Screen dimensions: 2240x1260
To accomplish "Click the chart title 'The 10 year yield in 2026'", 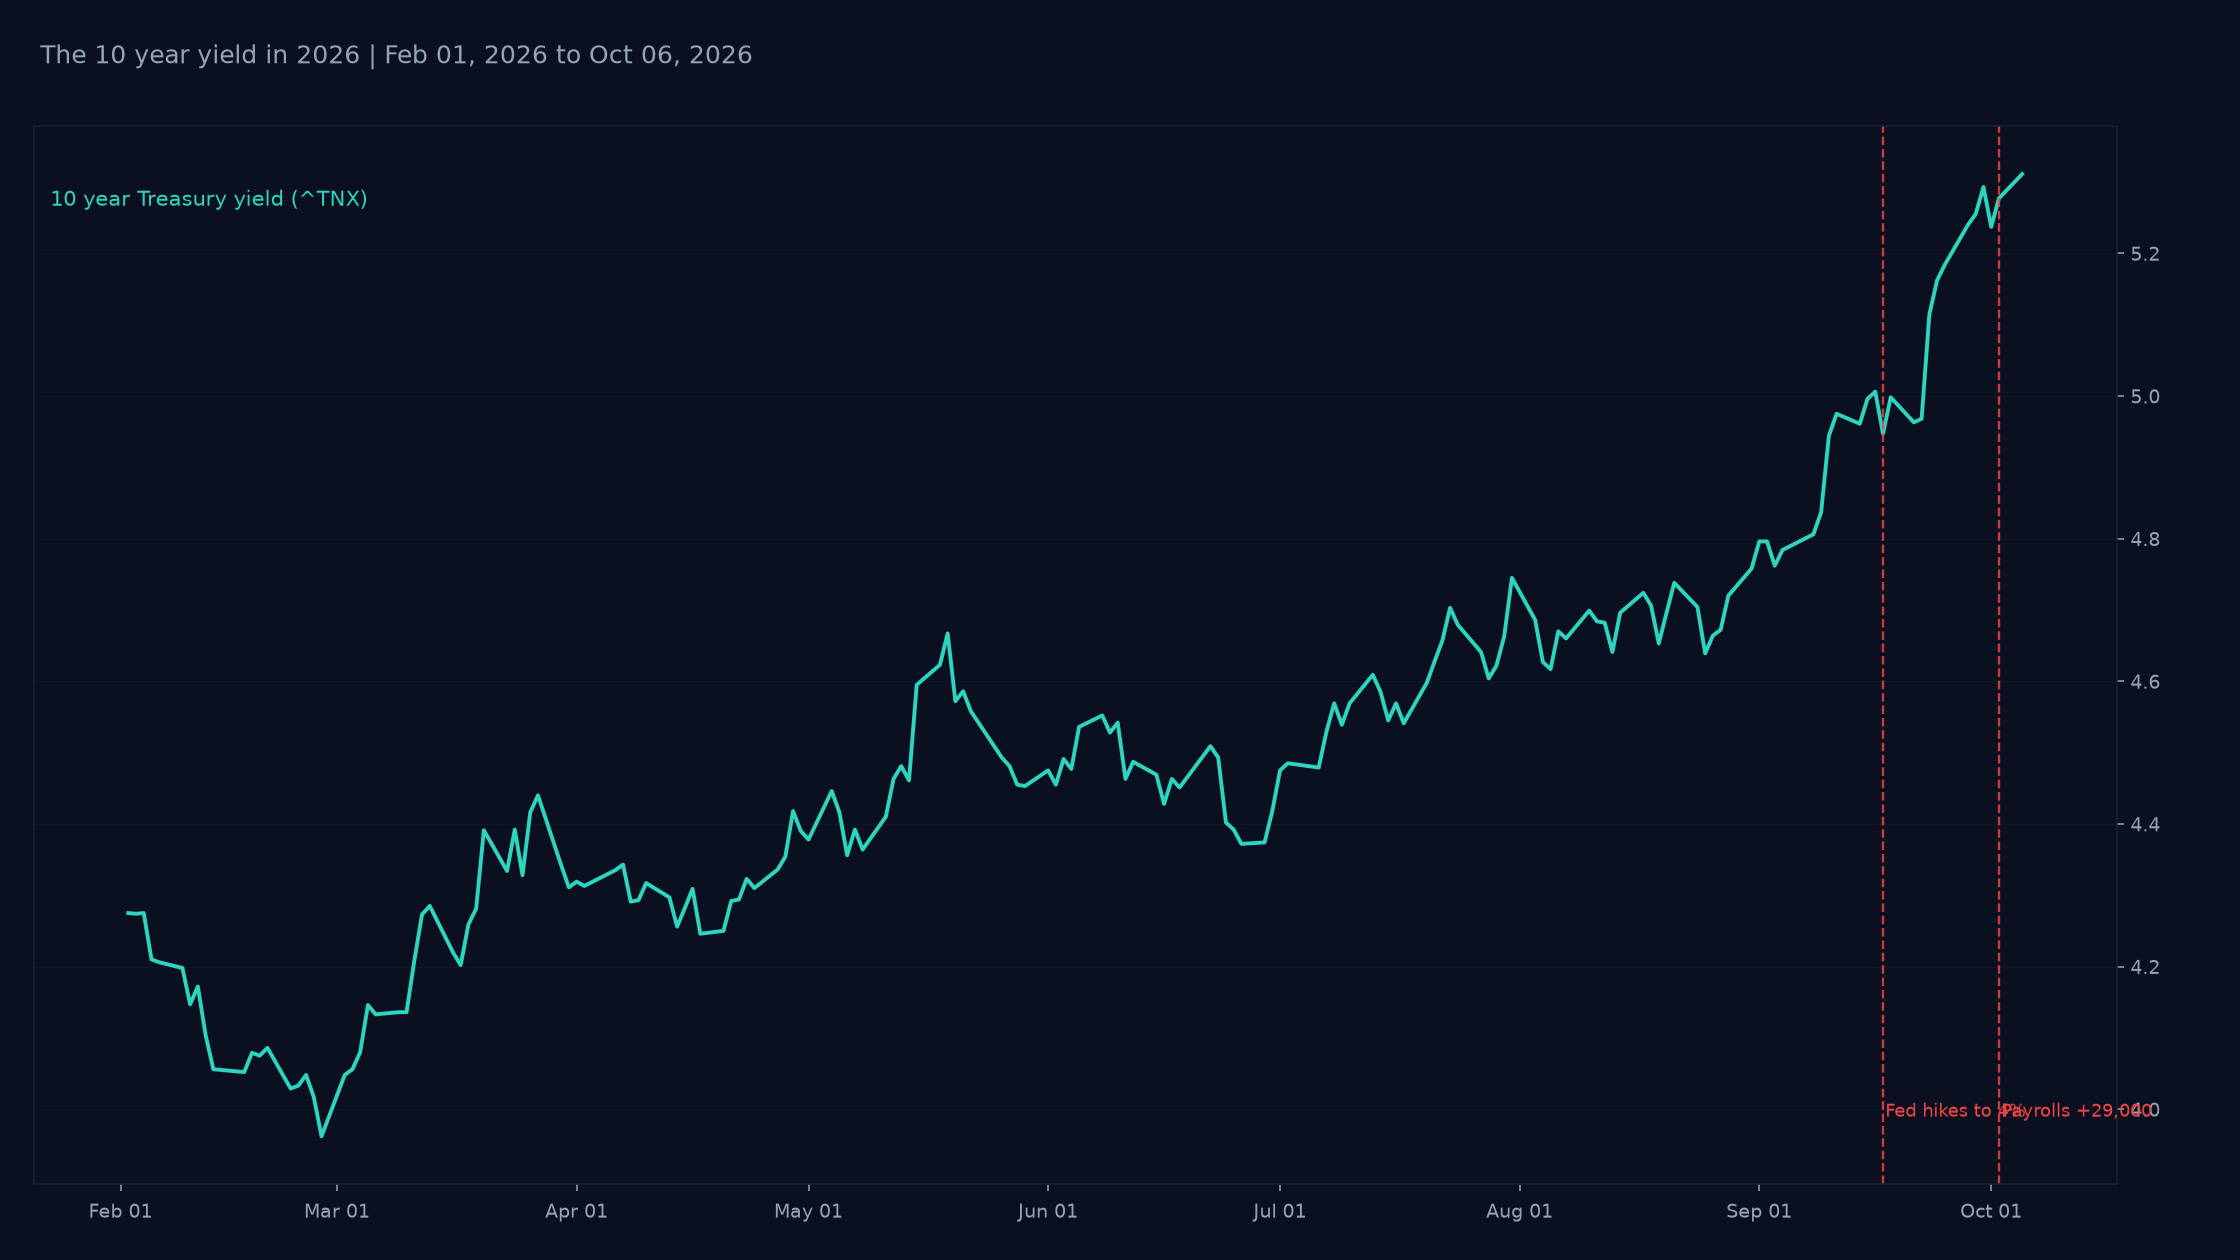I will [x=200, y=55].
